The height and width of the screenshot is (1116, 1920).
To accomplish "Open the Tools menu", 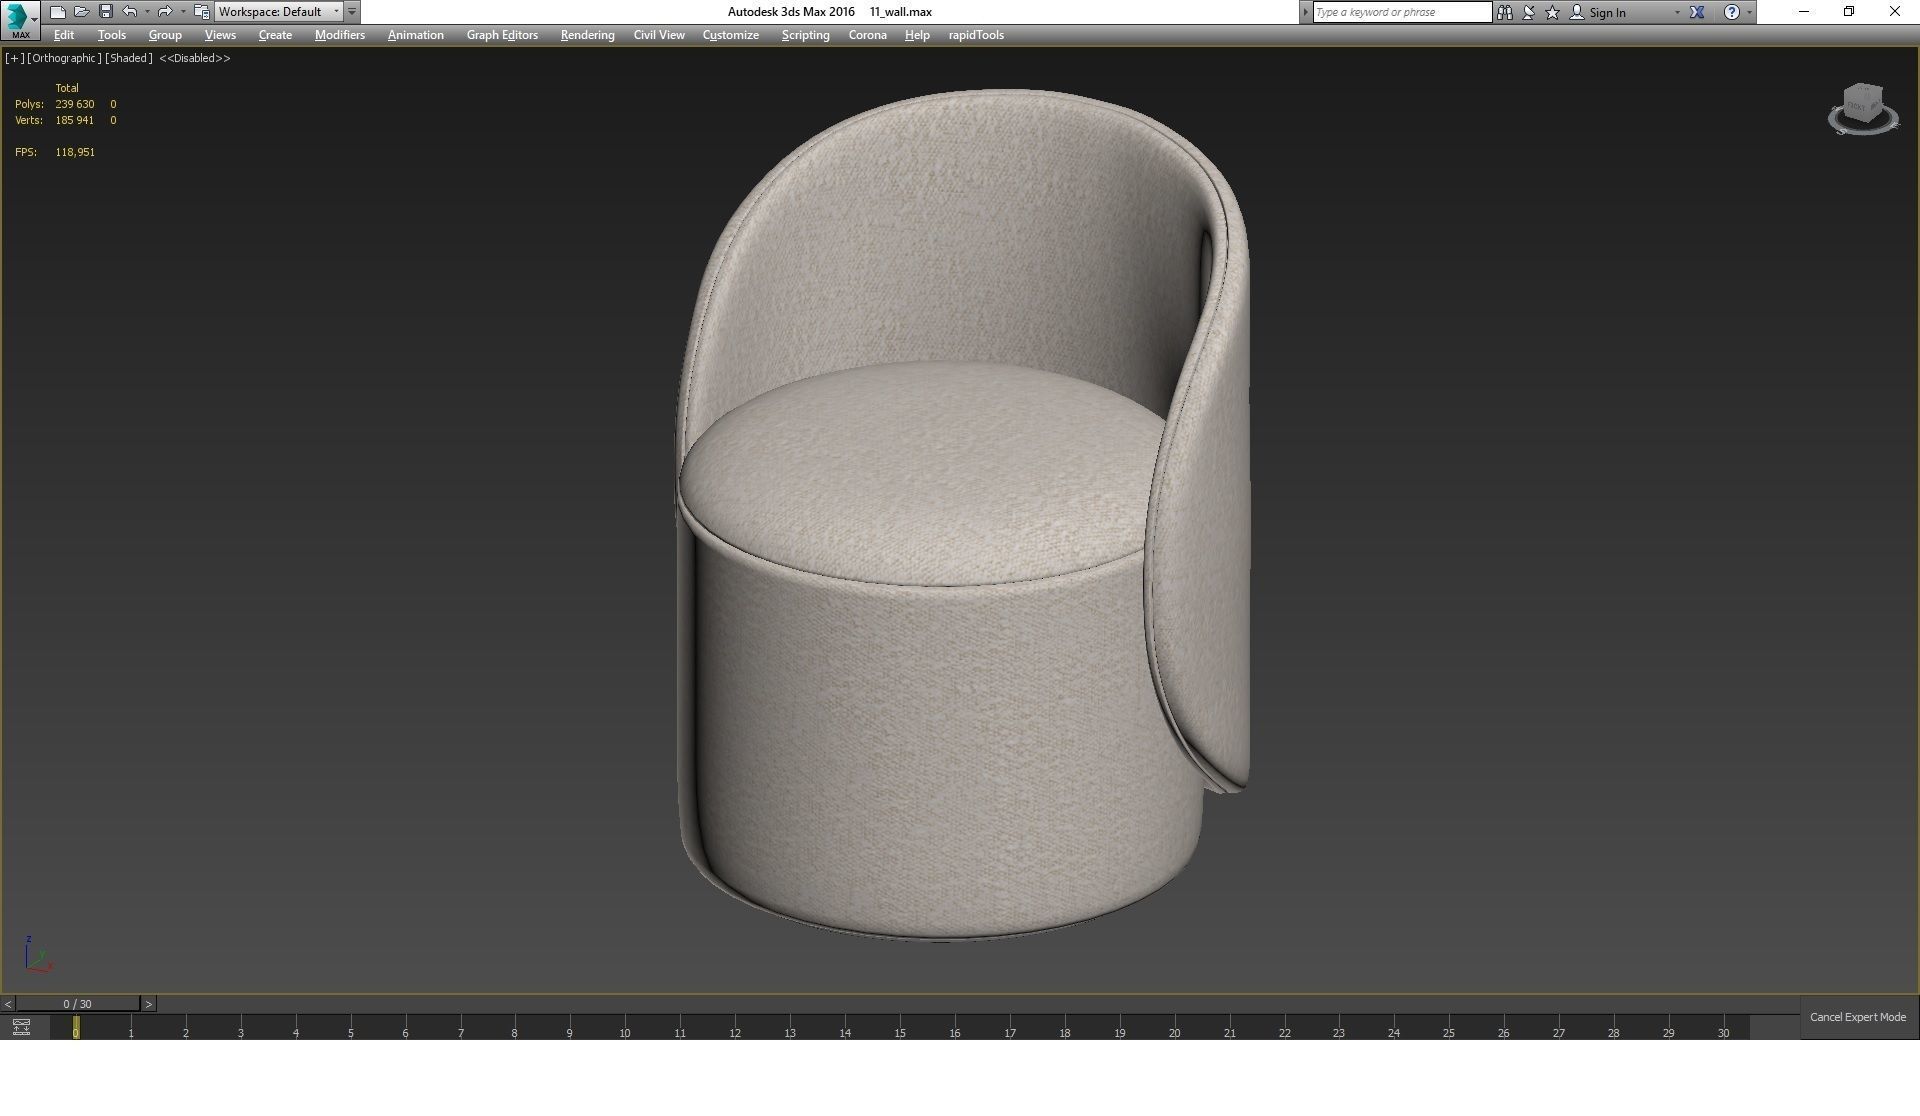I will 112,35.
